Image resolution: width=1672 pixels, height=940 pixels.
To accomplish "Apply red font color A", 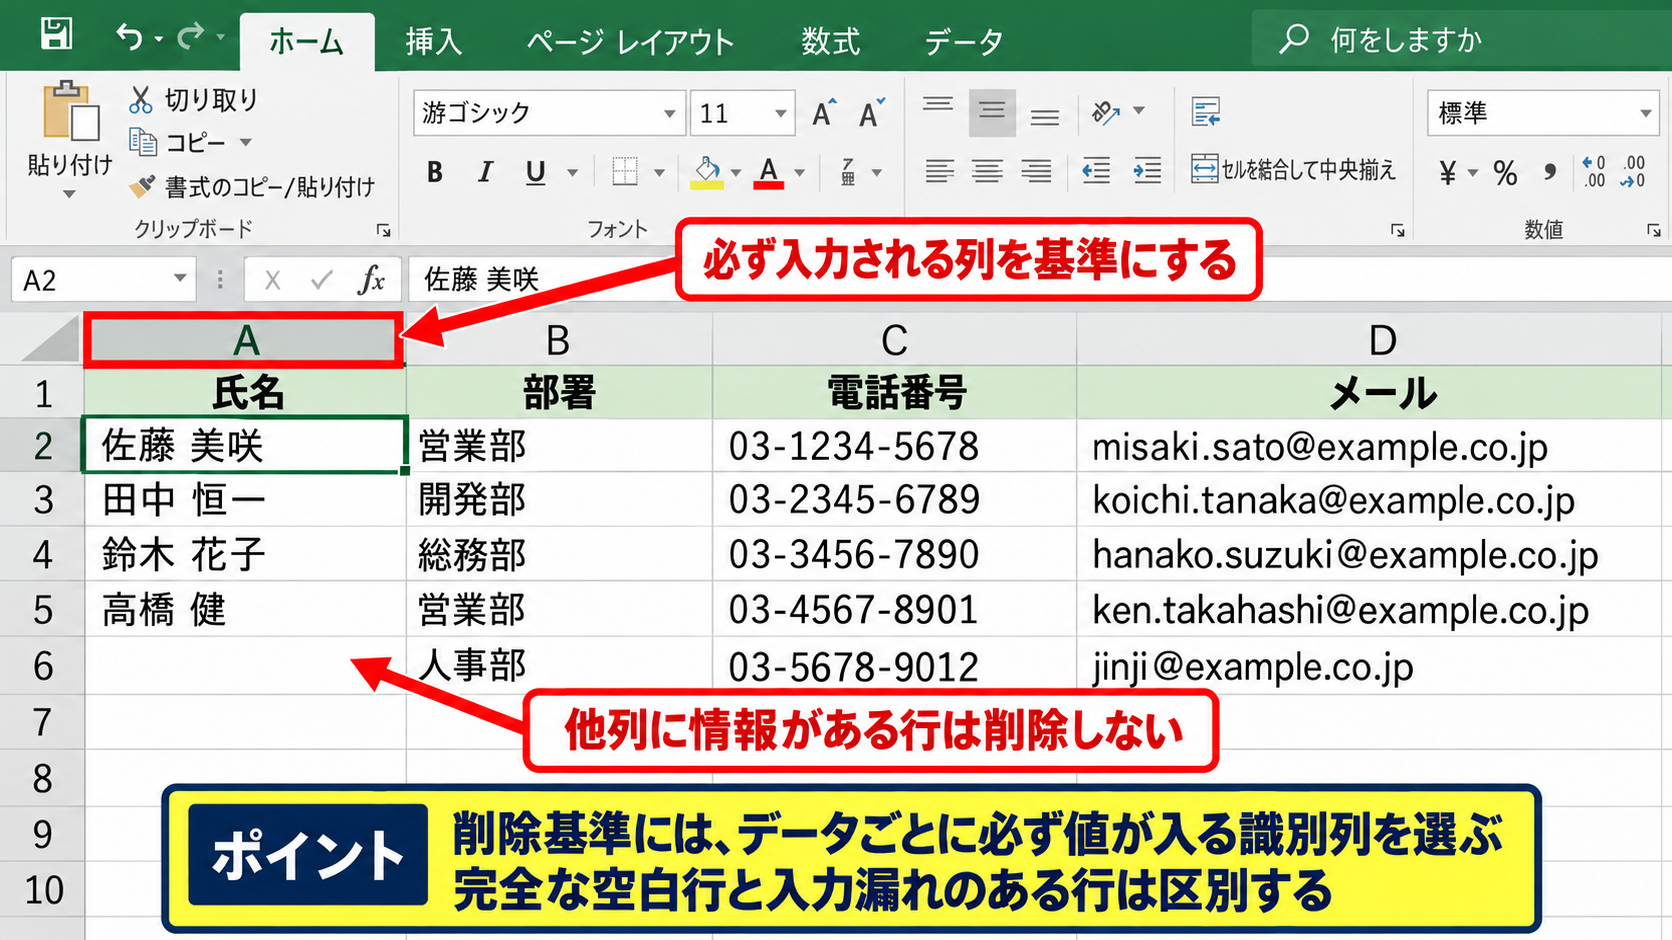I will pyautogui.click(x=768, y=172).
